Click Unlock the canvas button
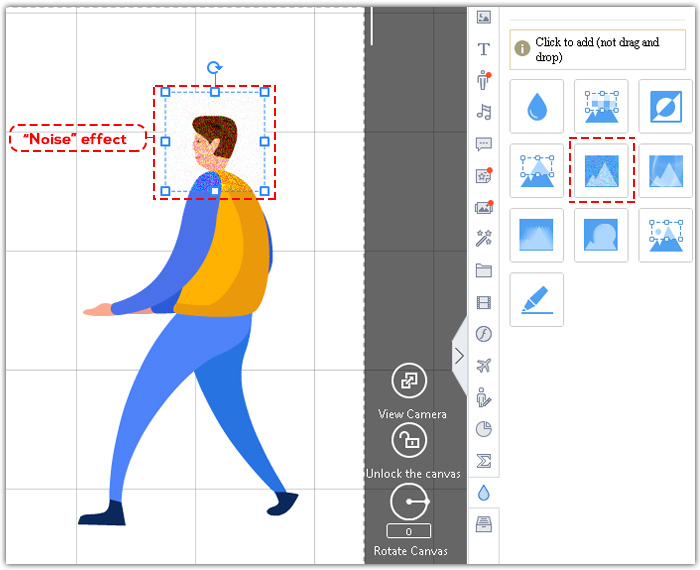Viewport: 700px width, 570px height. [409, 441]
